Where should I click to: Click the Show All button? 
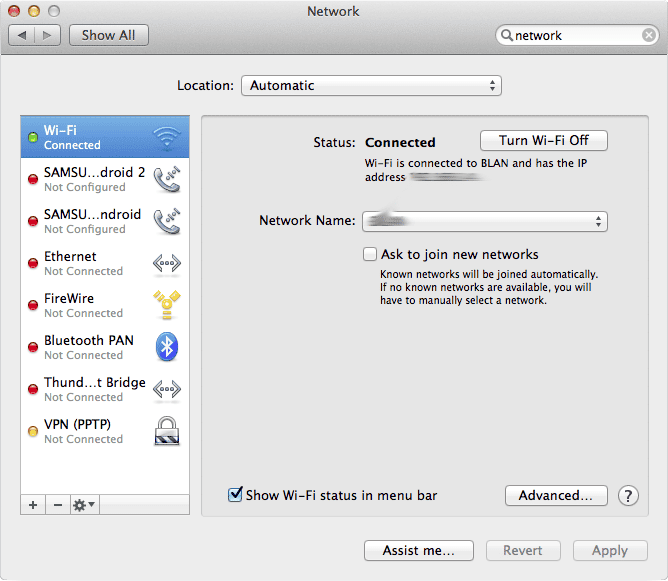tap(108, 35)
